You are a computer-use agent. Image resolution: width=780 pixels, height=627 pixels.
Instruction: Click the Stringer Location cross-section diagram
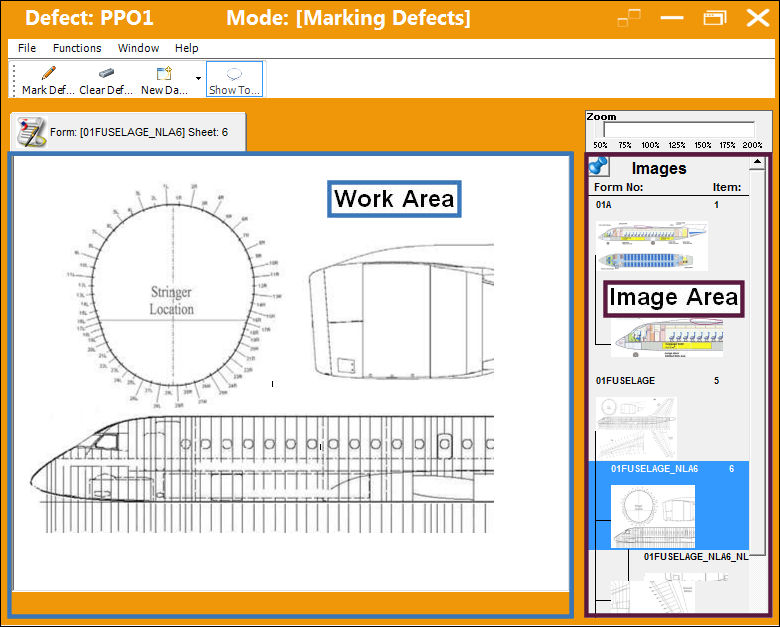coord(173,296)
